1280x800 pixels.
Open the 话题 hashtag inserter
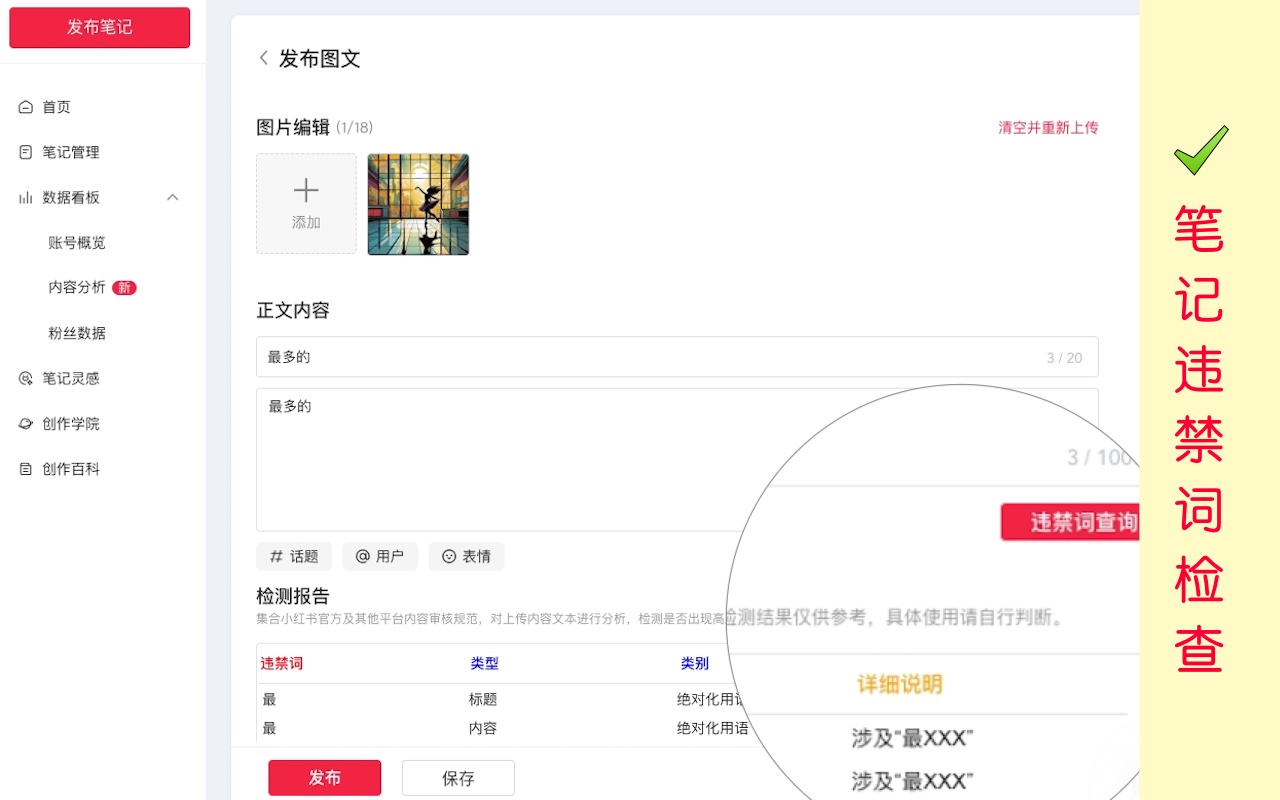point(293,556)
